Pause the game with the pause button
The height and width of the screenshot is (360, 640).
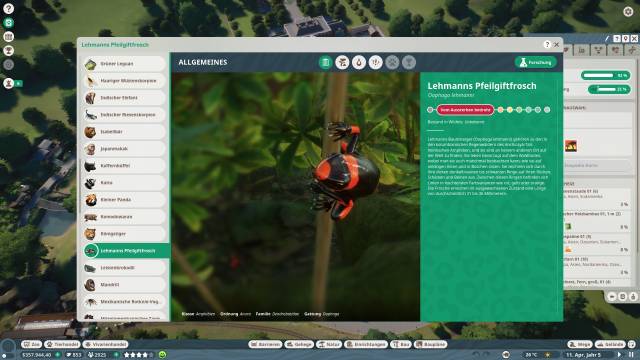coord(631,355)
